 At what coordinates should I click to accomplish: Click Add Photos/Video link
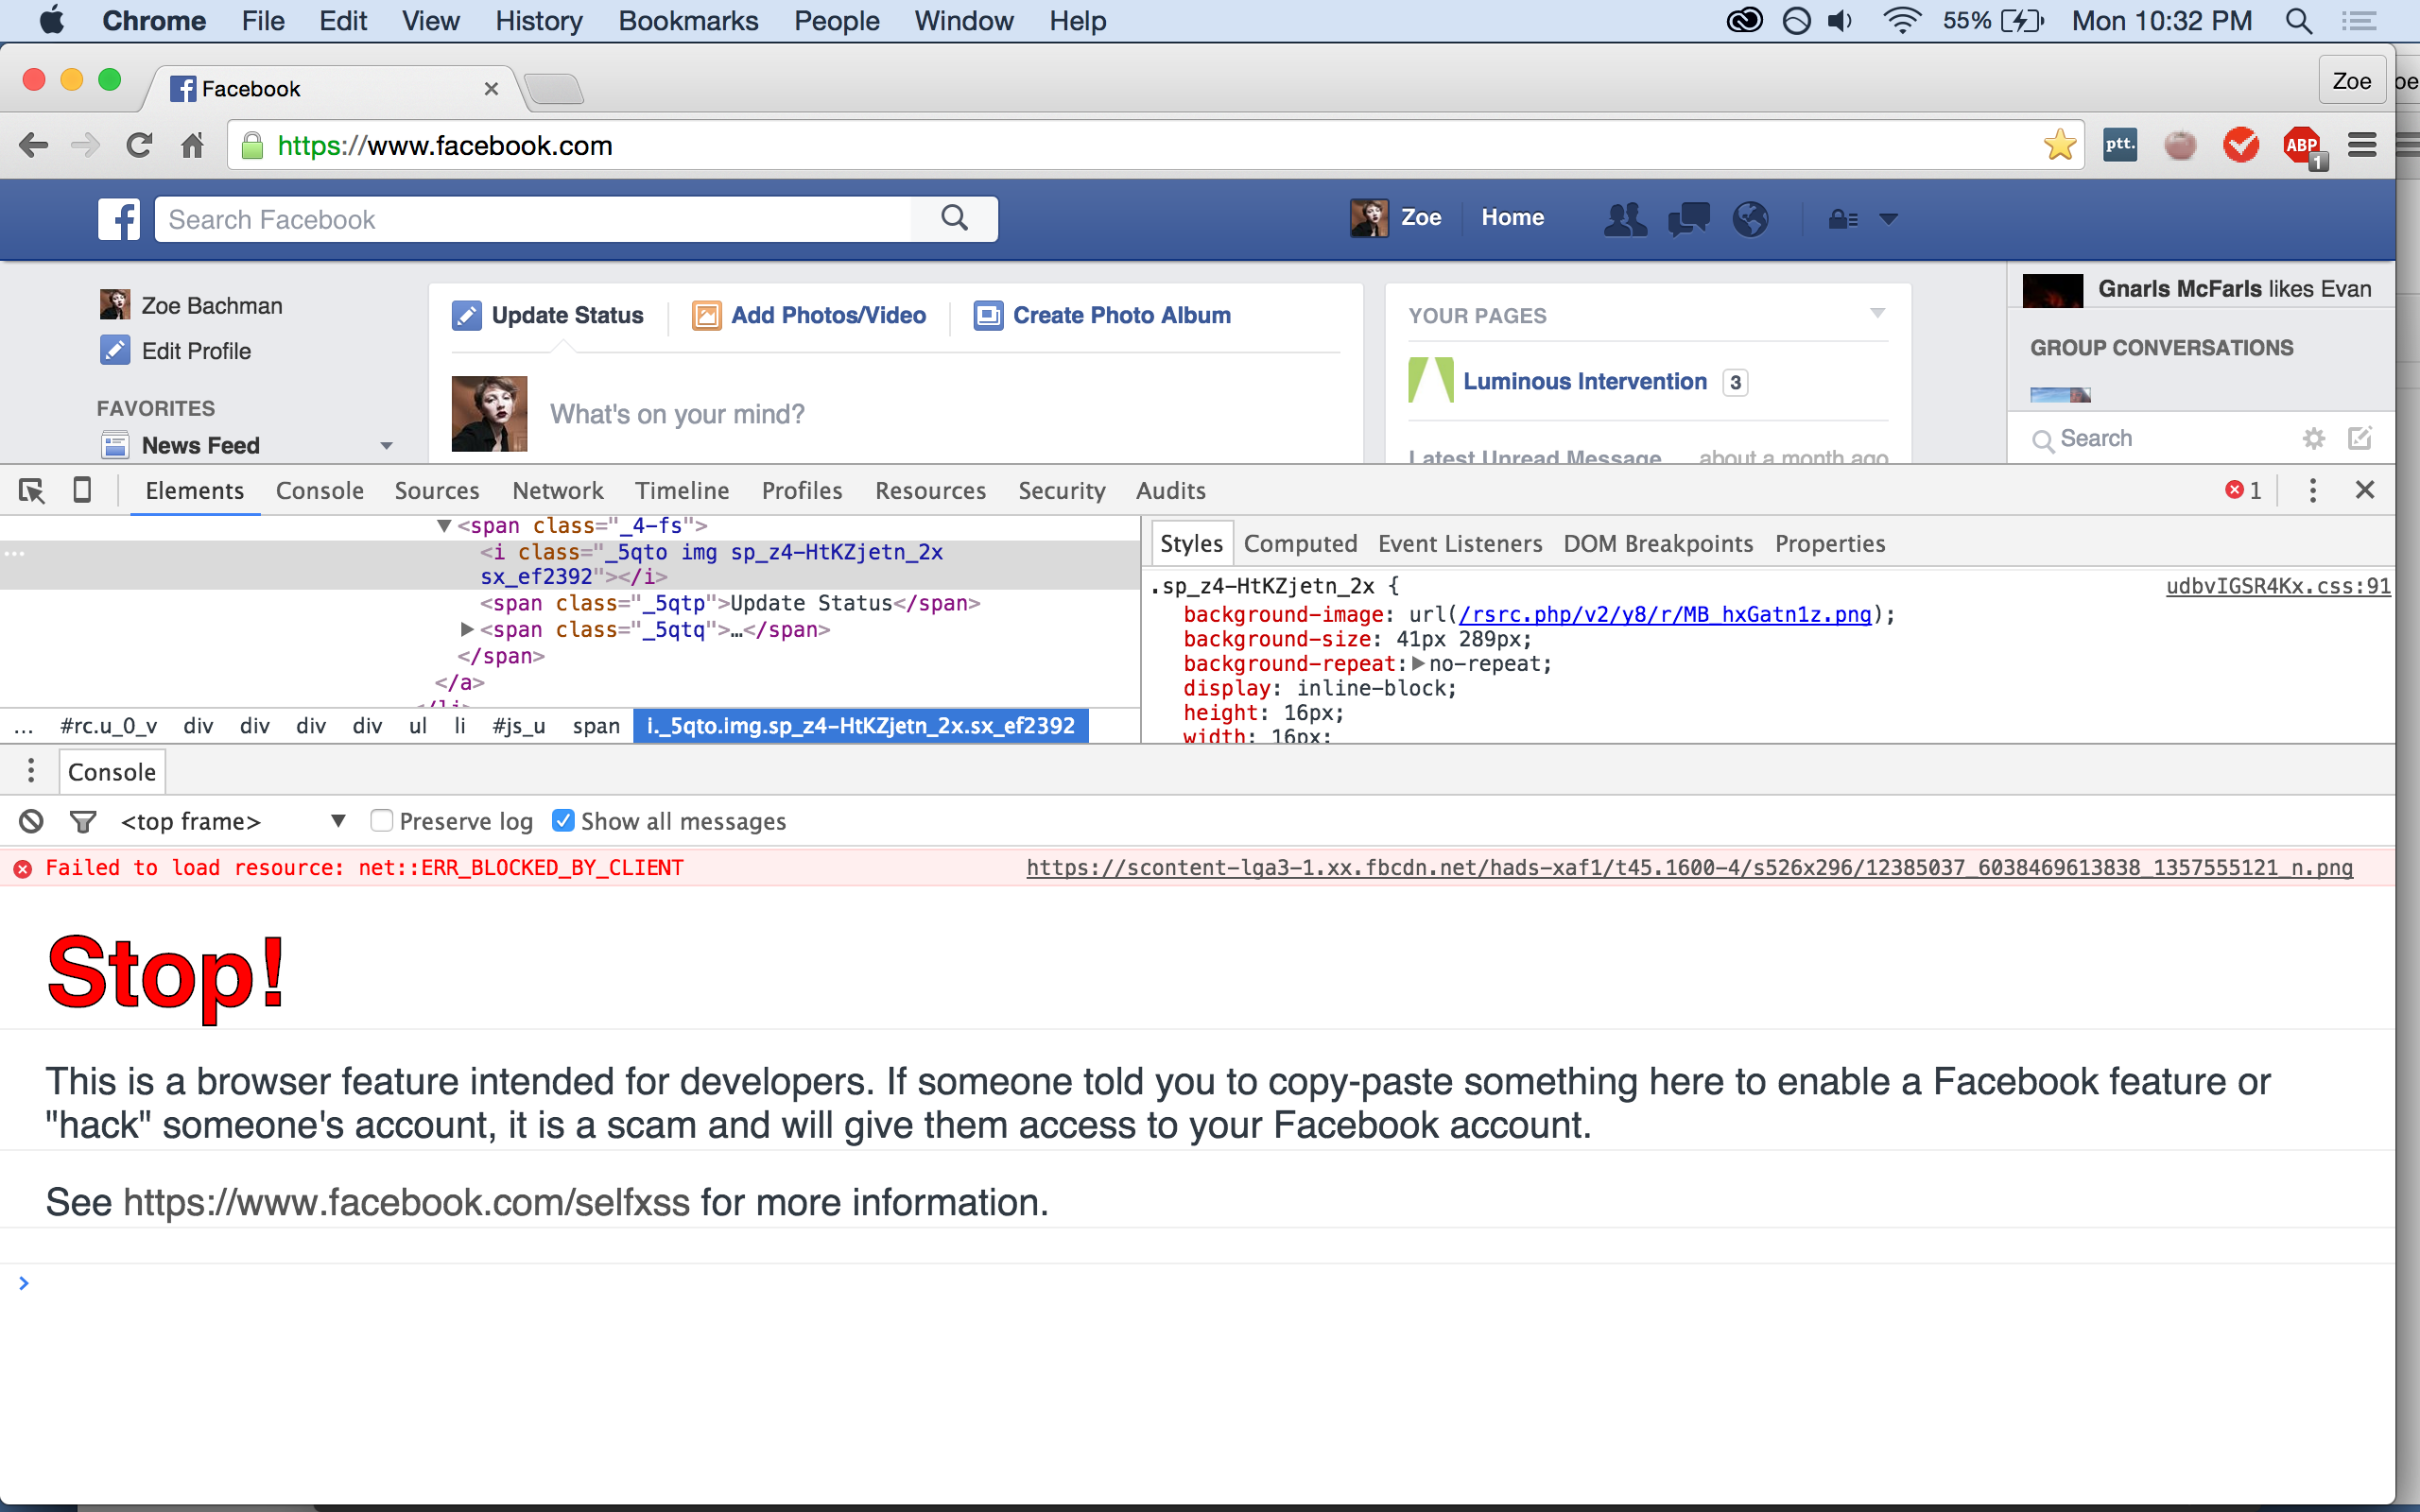click(x=809, y=316)
